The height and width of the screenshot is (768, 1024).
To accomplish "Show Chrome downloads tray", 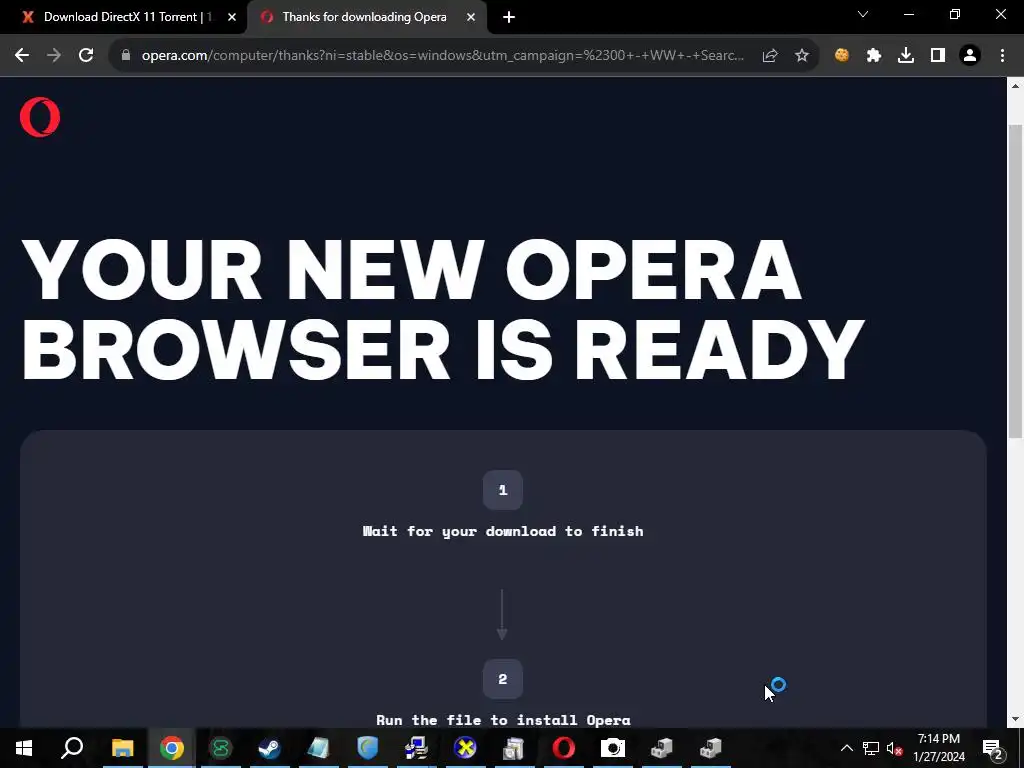I will pos(906,56).
